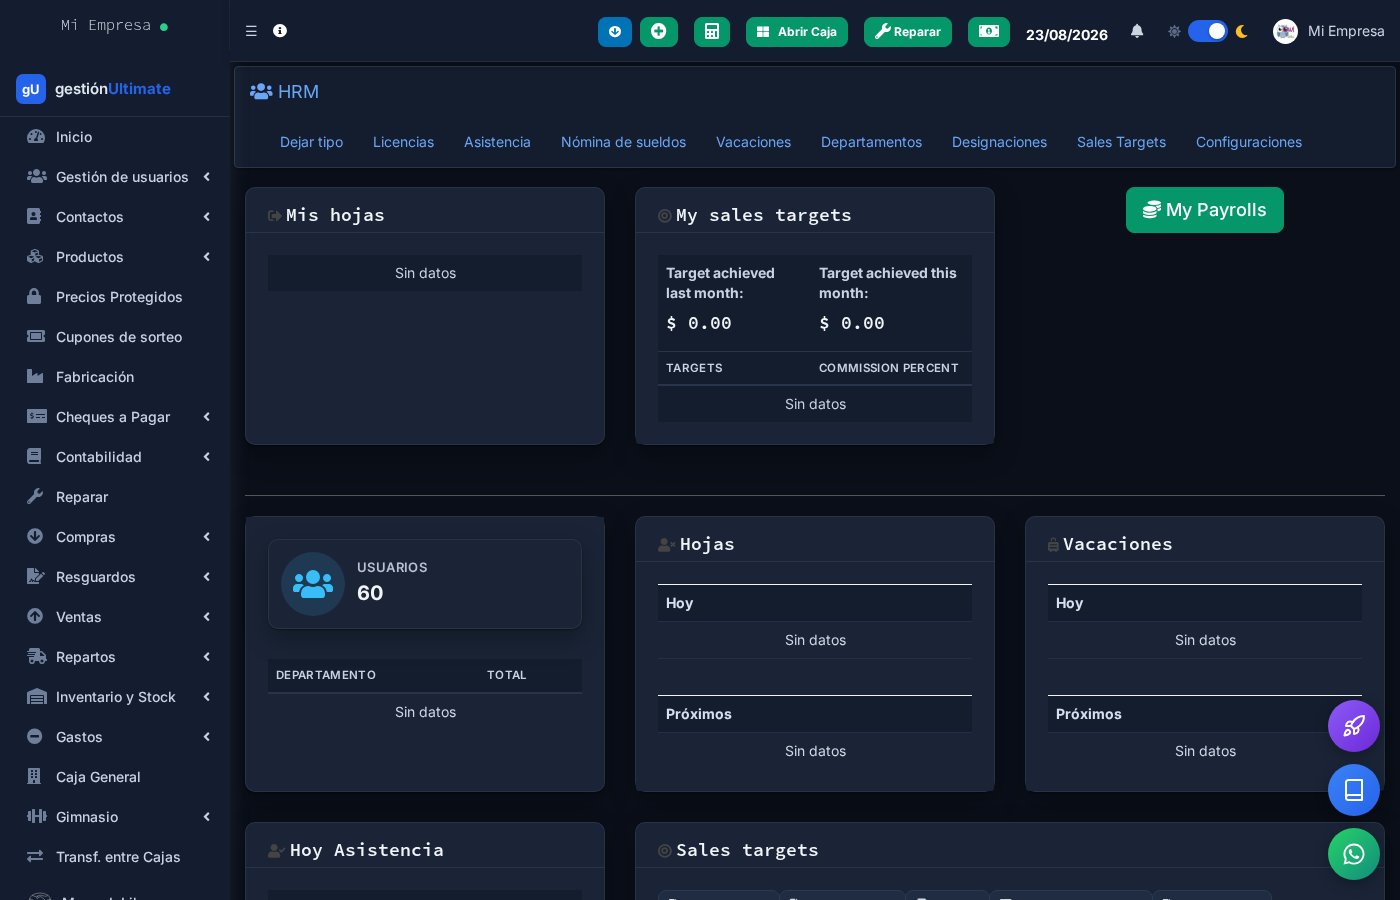Screen dimensions: 1400x900
Task: Open the Departamentos tab
Action: [x=871, y=142]
